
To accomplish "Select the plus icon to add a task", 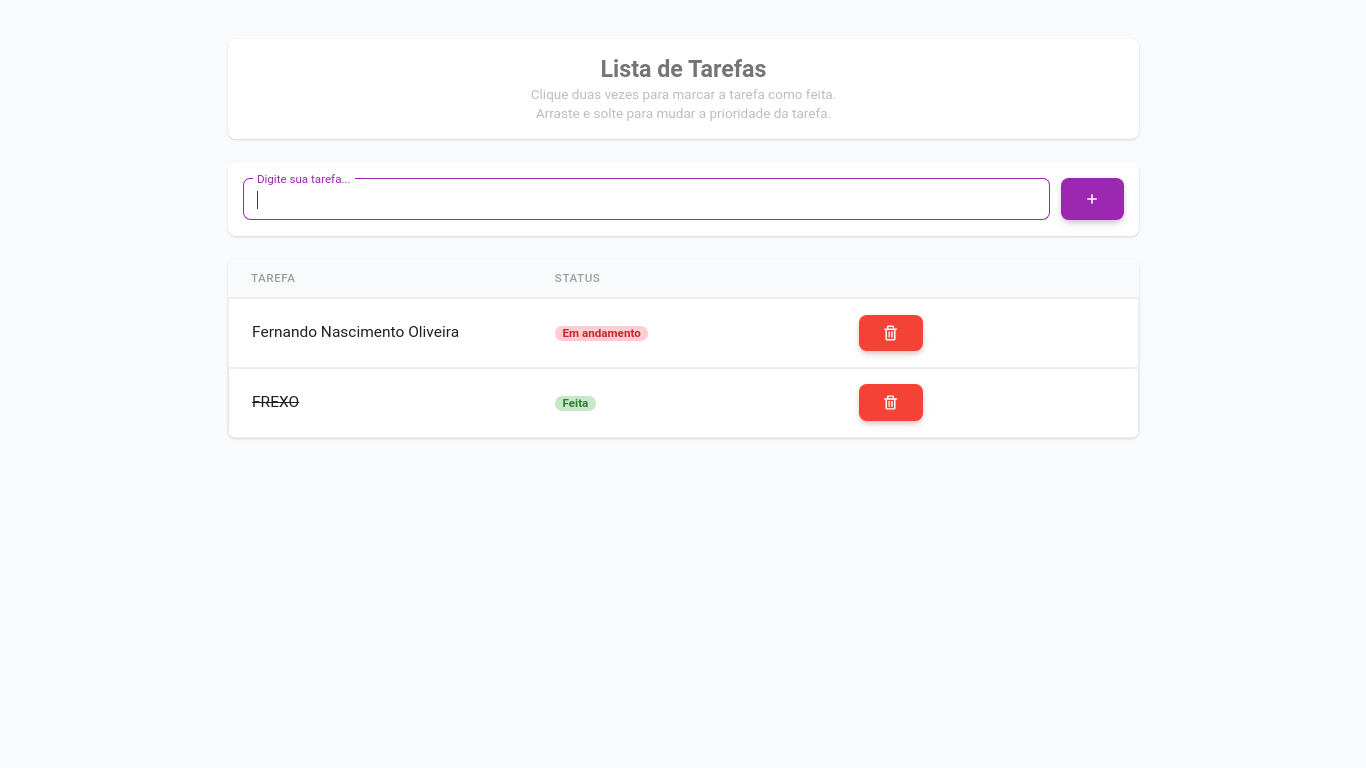I will tap(1091, 199).
